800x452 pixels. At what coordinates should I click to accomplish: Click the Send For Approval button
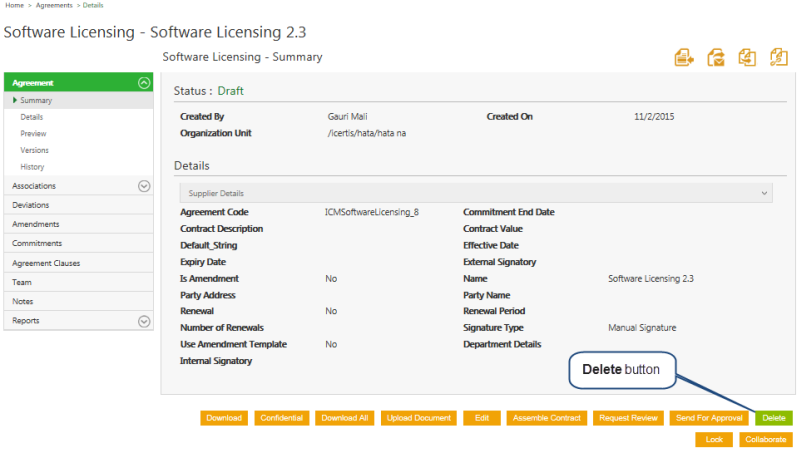point(709,418)
